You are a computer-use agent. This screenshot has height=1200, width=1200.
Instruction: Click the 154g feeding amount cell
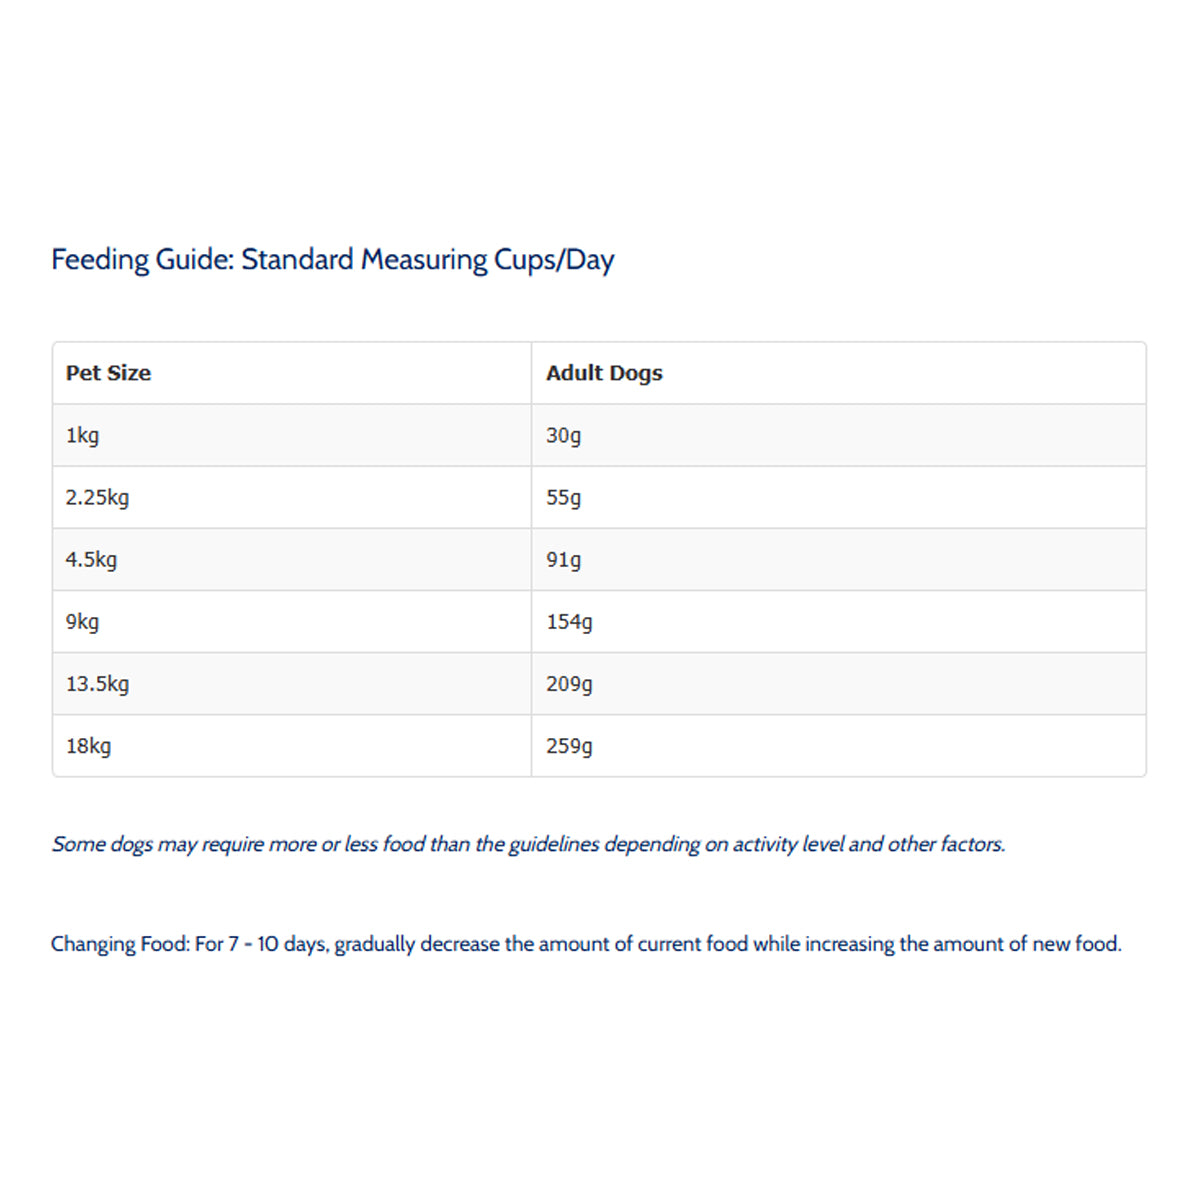pyautogui.click(x=569, y=621)
